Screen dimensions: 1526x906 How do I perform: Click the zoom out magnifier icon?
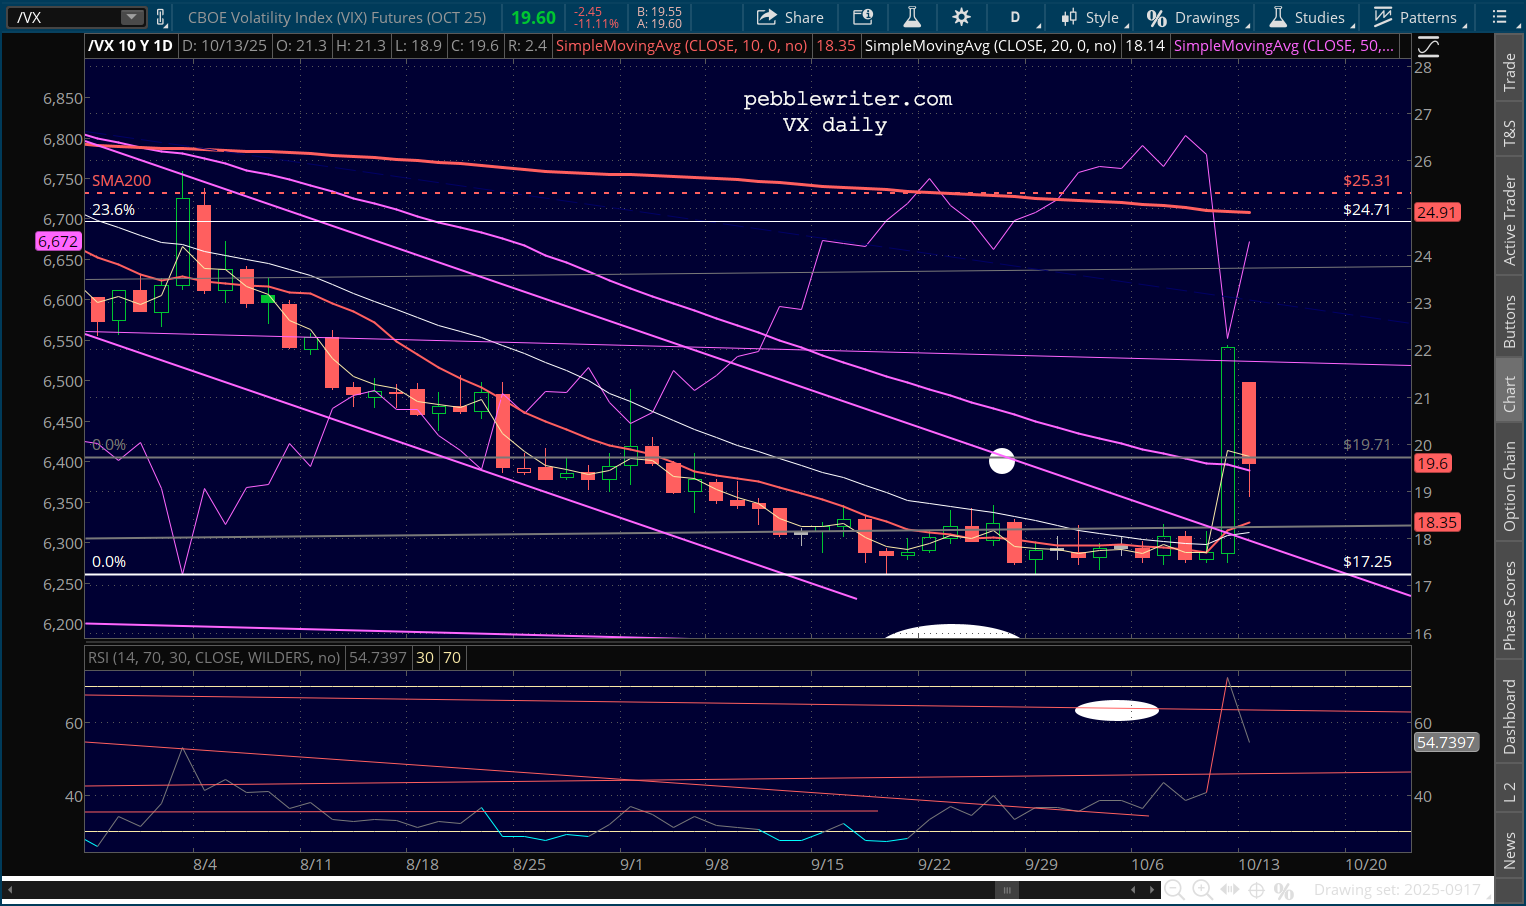[x=1174, y=890]
